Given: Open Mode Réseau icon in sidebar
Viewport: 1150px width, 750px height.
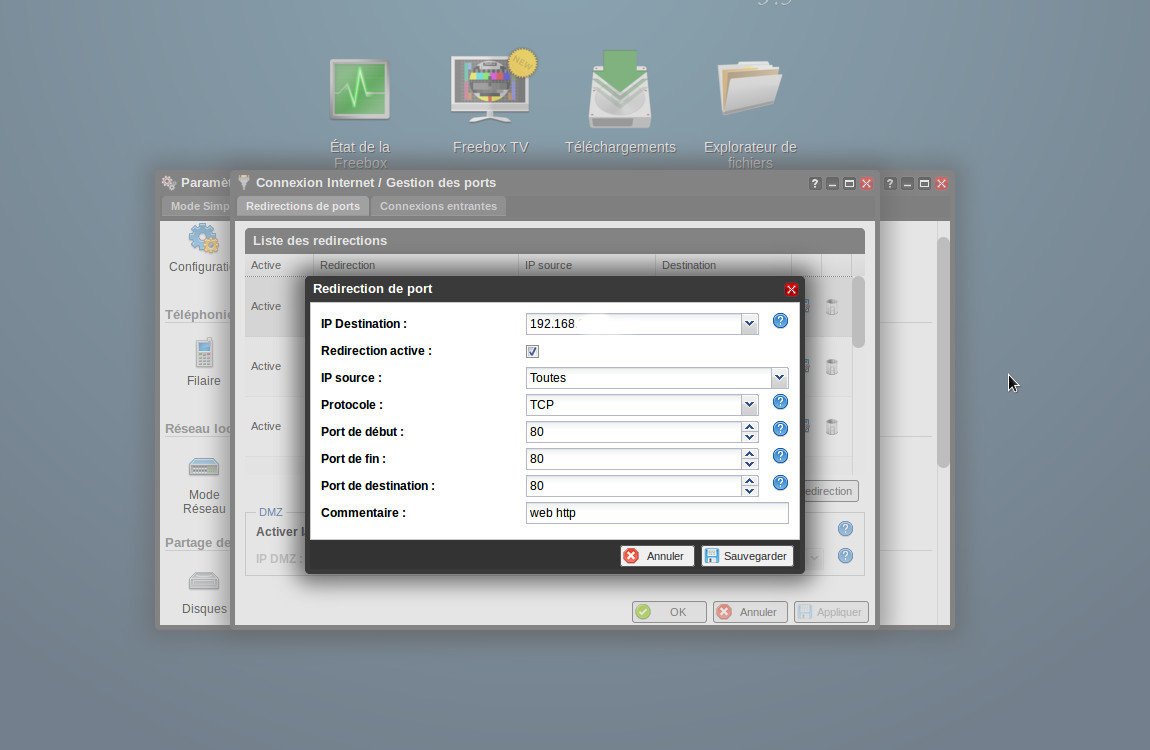Looking at the screenshot, I should pyautogui.click(x=204, y=466).
